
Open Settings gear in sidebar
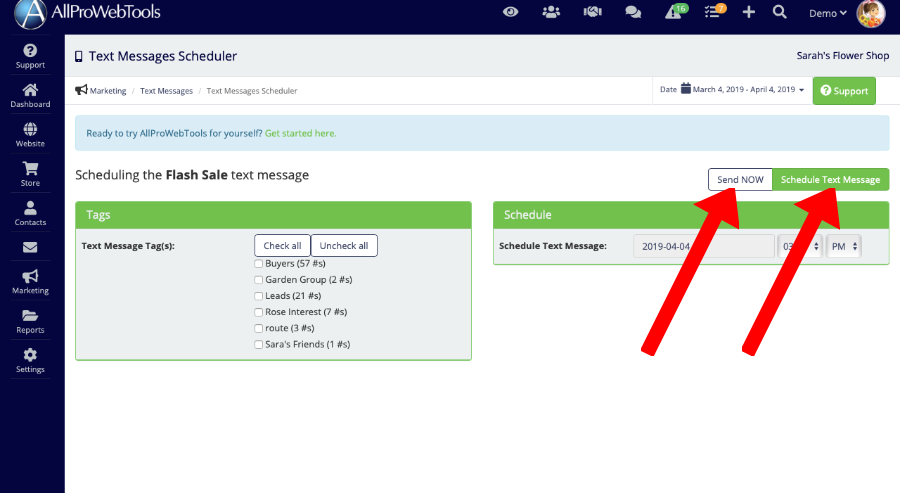(x=30, y=361)
